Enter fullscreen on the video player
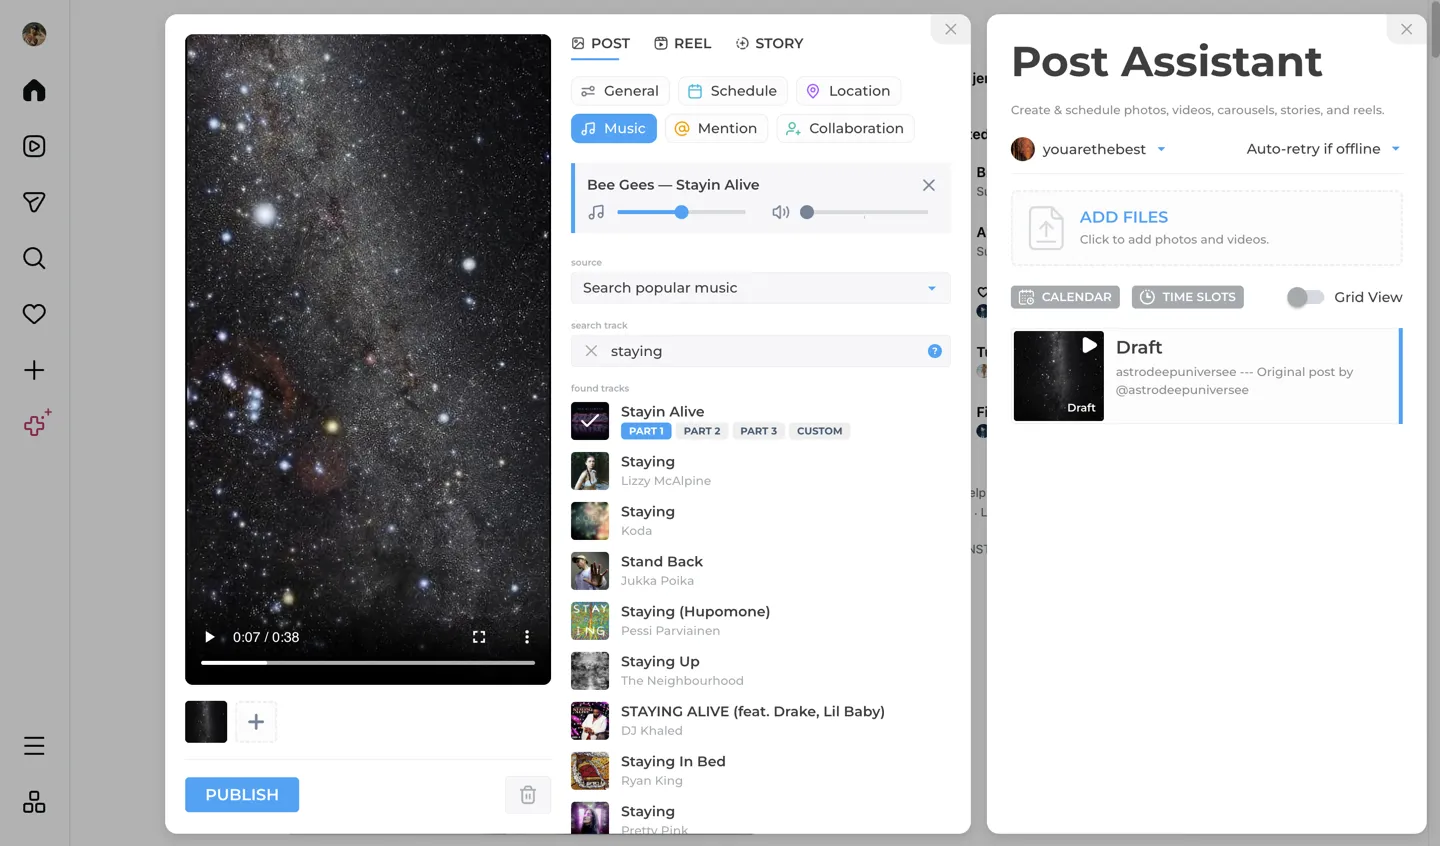 [479, 637]
